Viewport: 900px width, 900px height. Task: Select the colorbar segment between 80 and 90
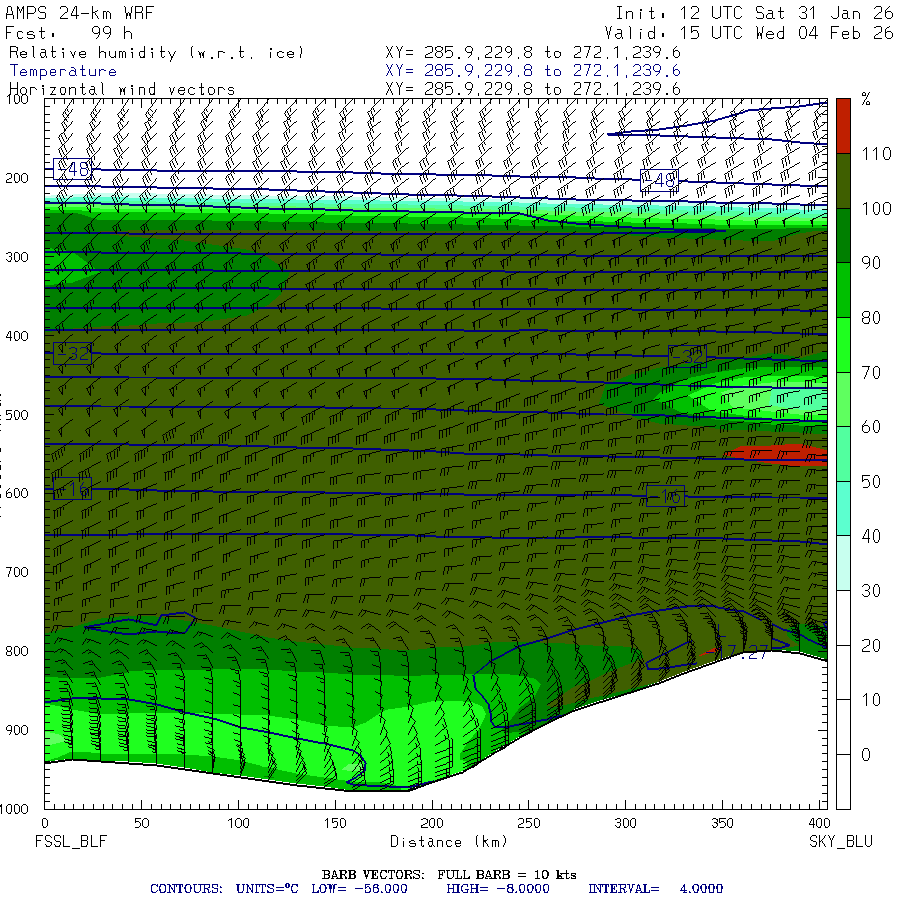coord(843,290)
